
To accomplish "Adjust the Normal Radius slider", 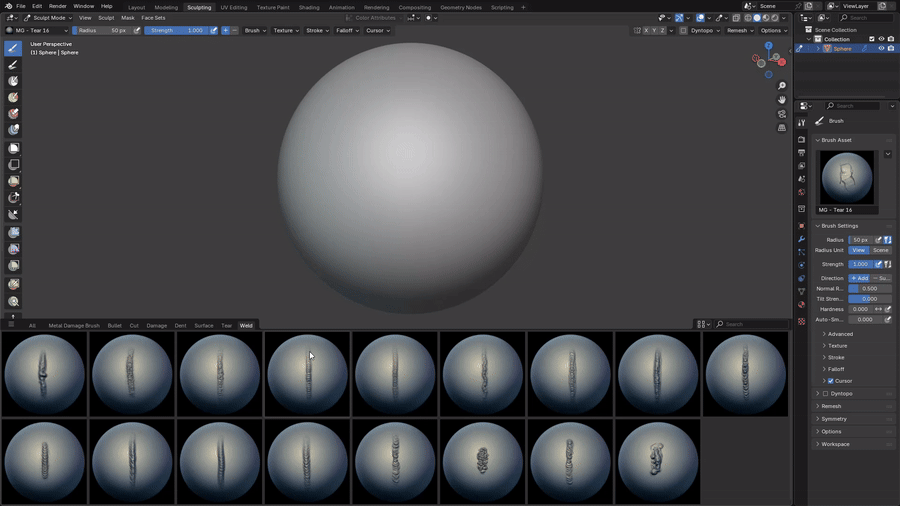I will coord(870,289).
